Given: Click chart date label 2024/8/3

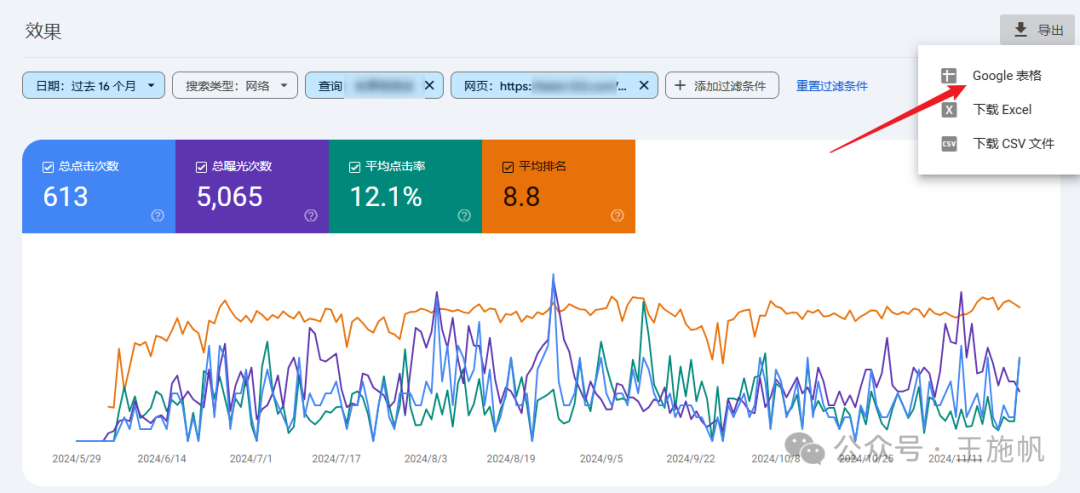Looking at the screenshot, I should pyautogui.click(x=426, y=459).
